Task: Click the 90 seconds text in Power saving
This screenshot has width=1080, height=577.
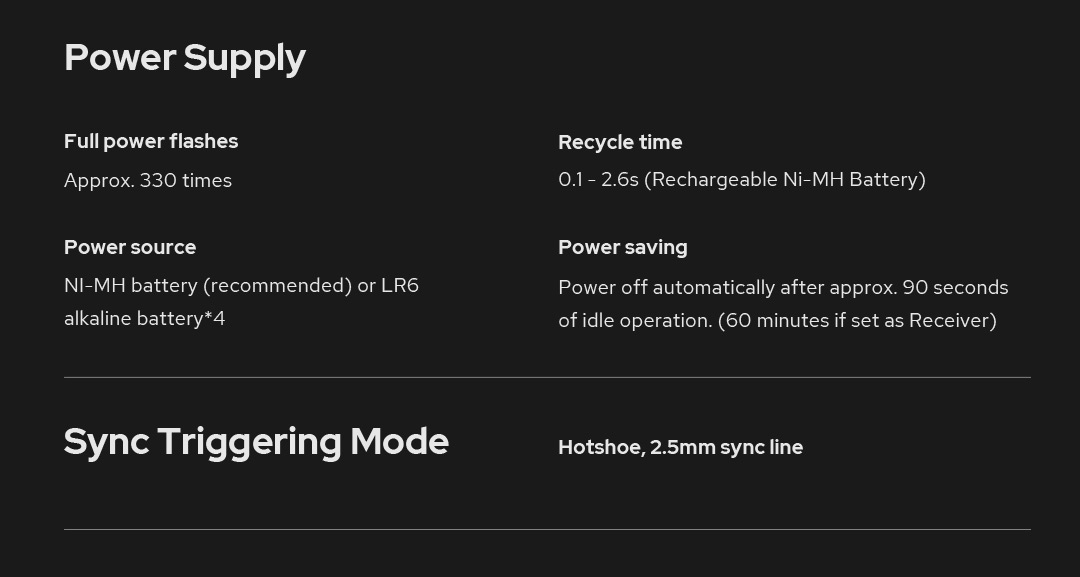Action: [955, 288]
